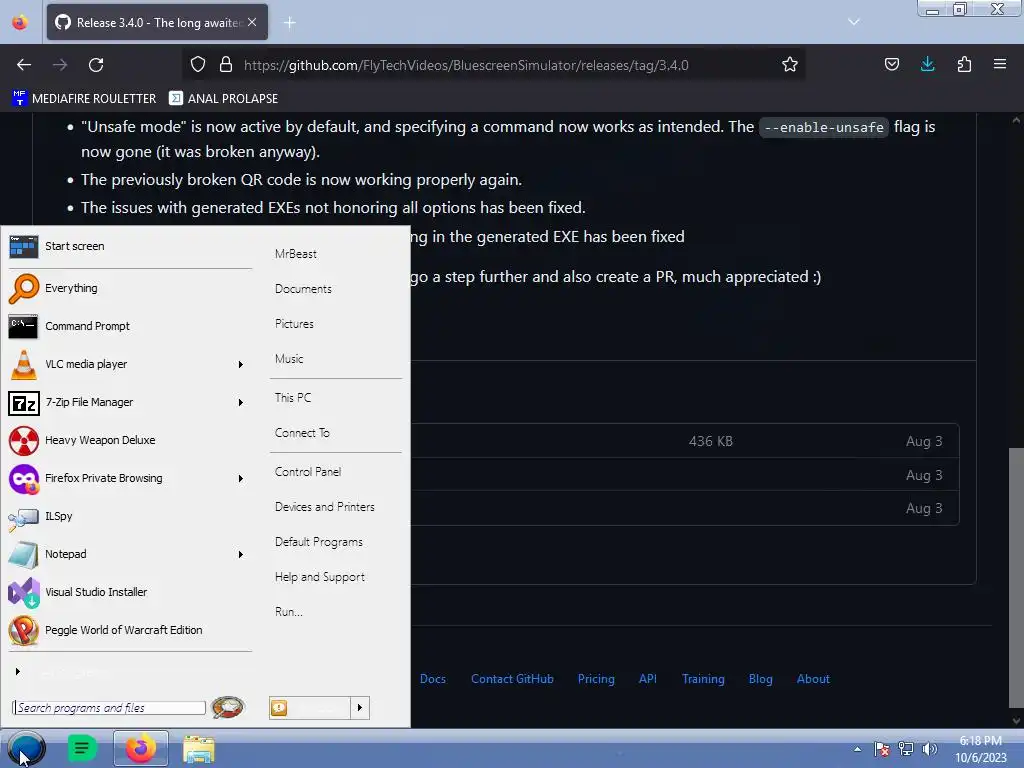This screenshot has width=1024, height=768.
Task: Select Connect To in start menu
Action: tap(302, 433)
